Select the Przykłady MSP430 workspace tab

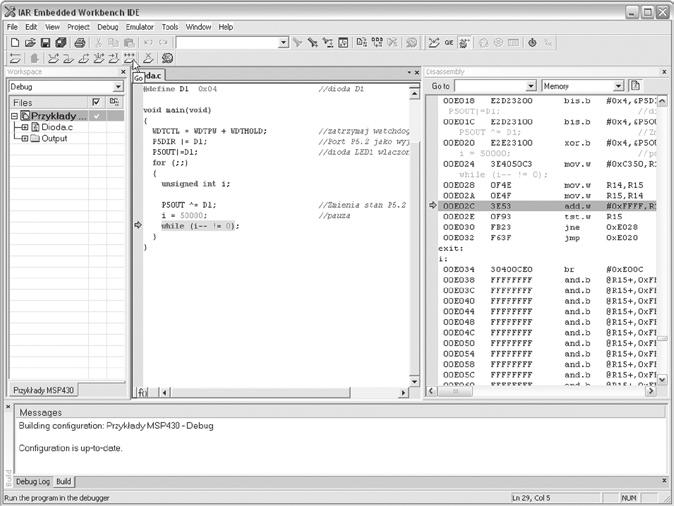tap(43, 390)
